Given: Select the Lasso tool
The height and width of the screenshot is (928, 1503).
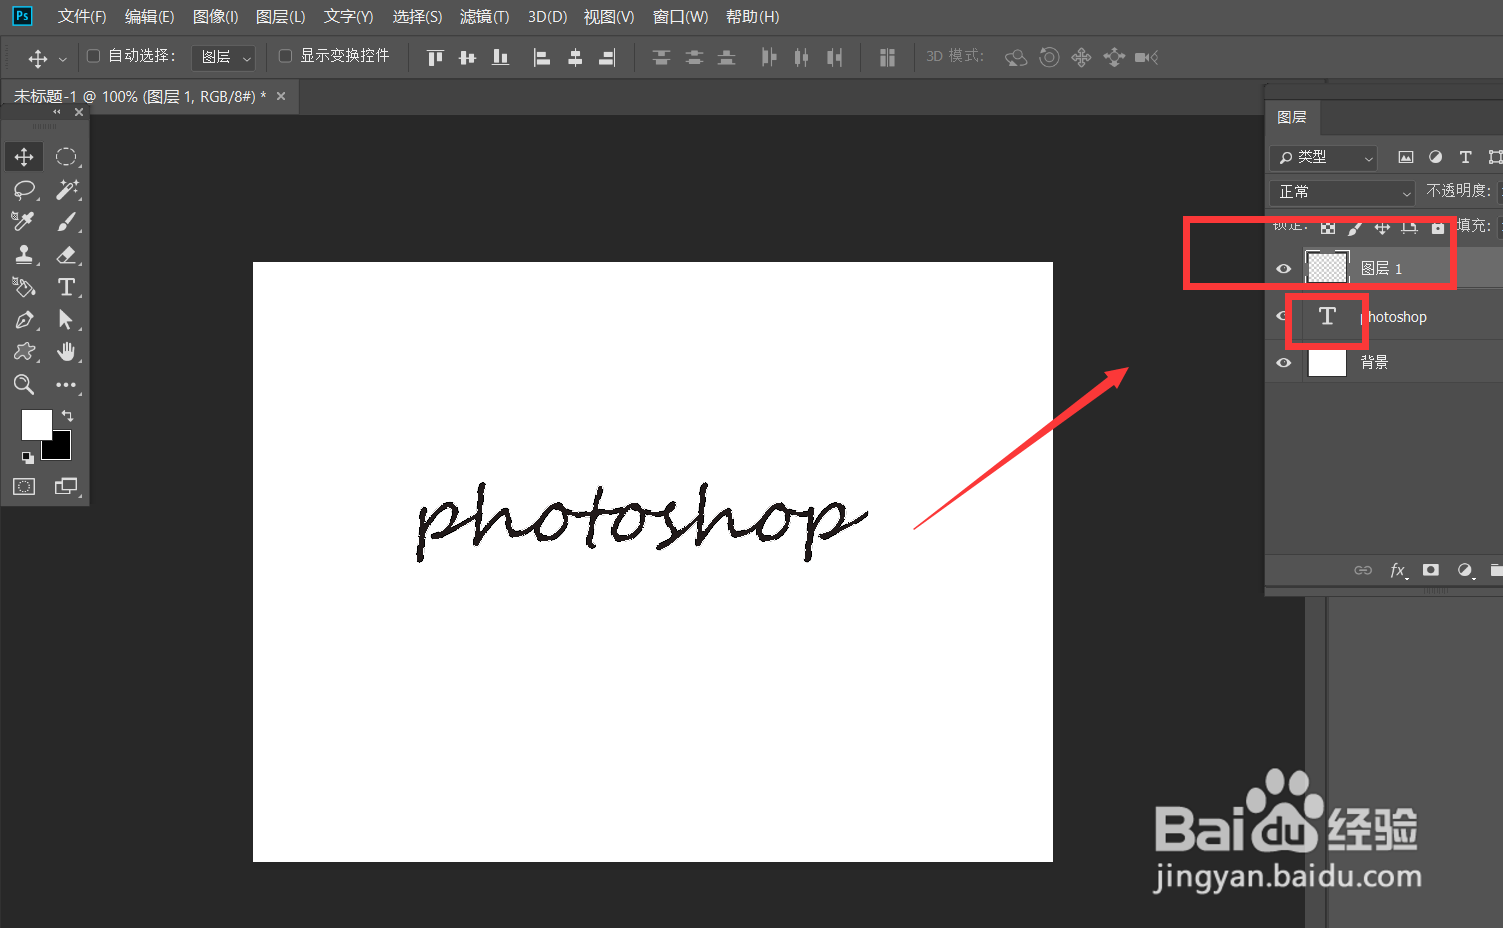Looking at the screenshot, I should [24, 189].
